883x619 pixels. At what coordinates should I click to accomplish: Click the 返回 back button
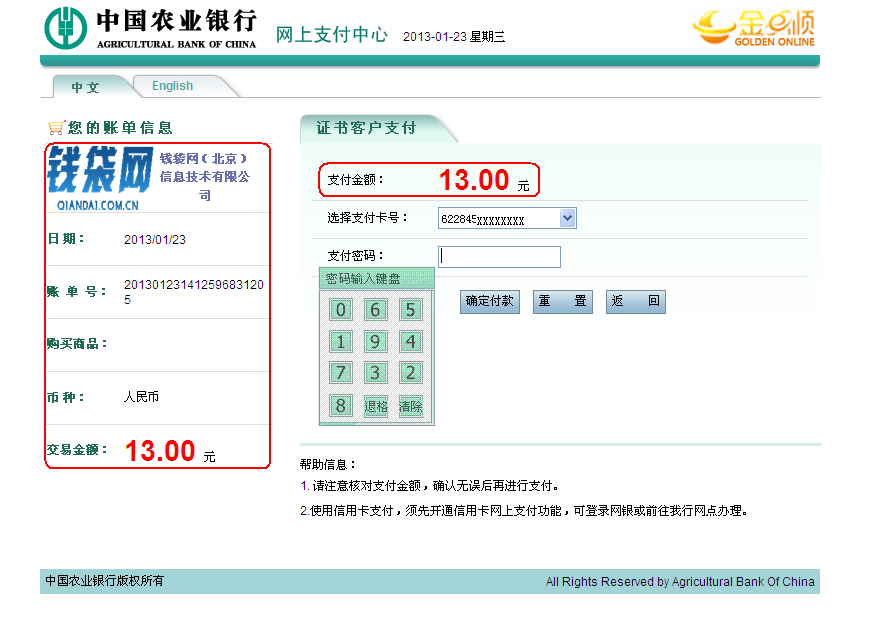click(x=636, y=301)
